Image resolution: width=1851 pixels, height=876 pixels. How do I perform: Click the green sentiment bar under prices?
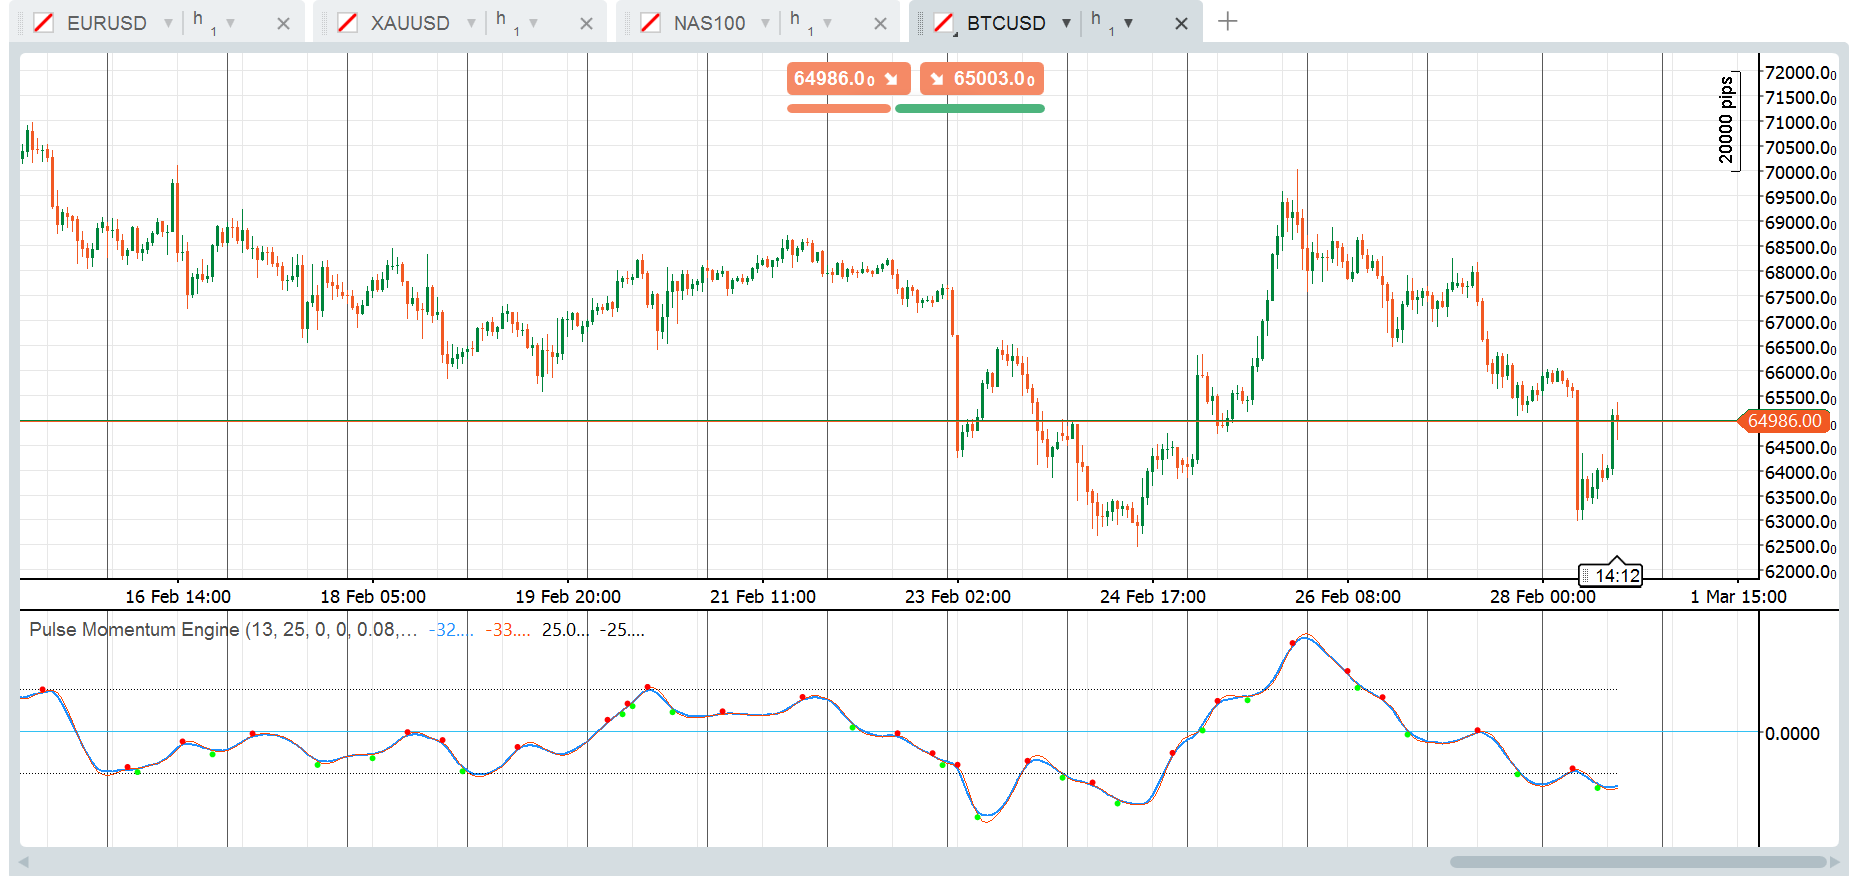(969, 109)
